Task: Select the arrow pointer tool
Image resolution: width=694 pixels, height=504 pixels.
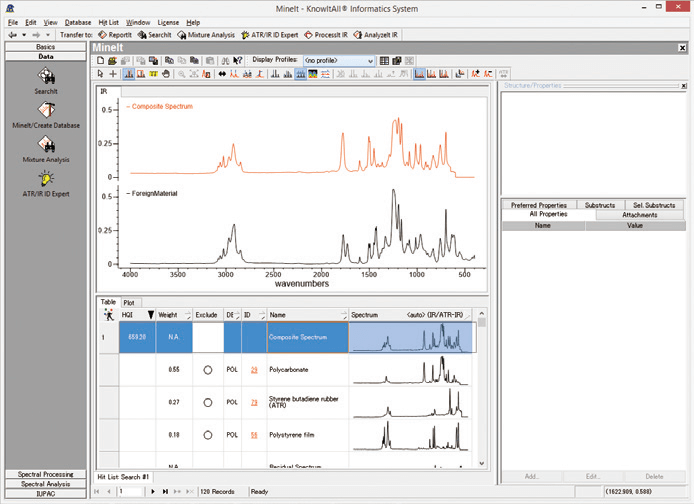Action: [100, 74]
